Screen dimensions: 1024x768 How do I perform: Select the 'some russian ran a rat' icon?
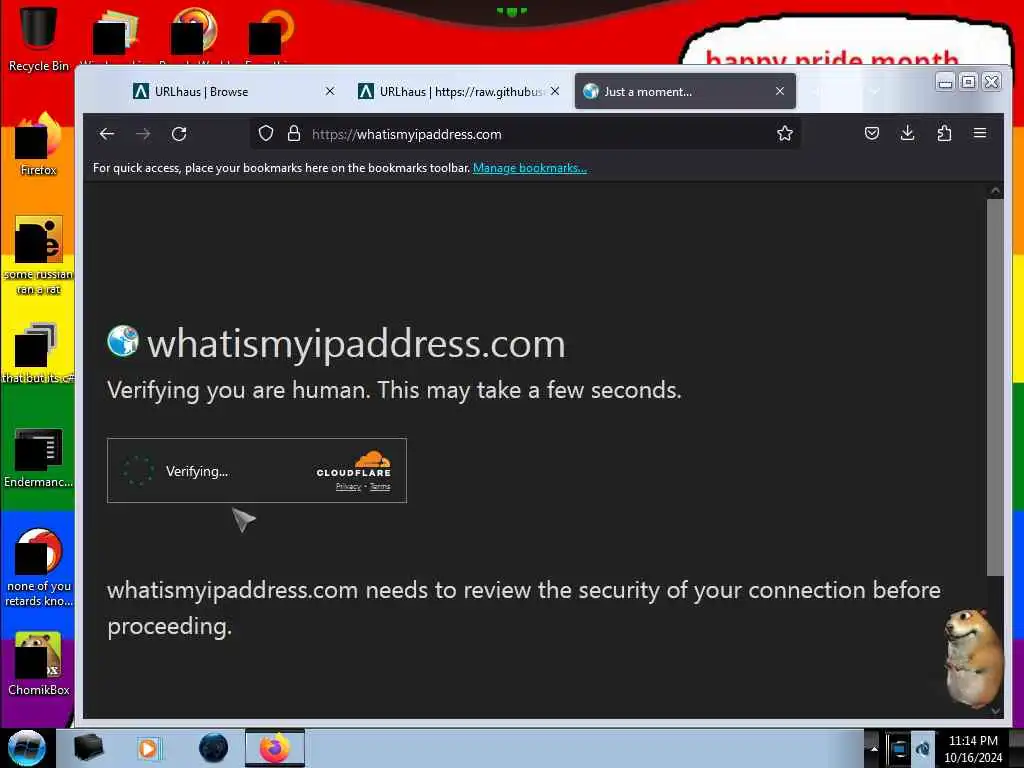(x=39, y=255)
